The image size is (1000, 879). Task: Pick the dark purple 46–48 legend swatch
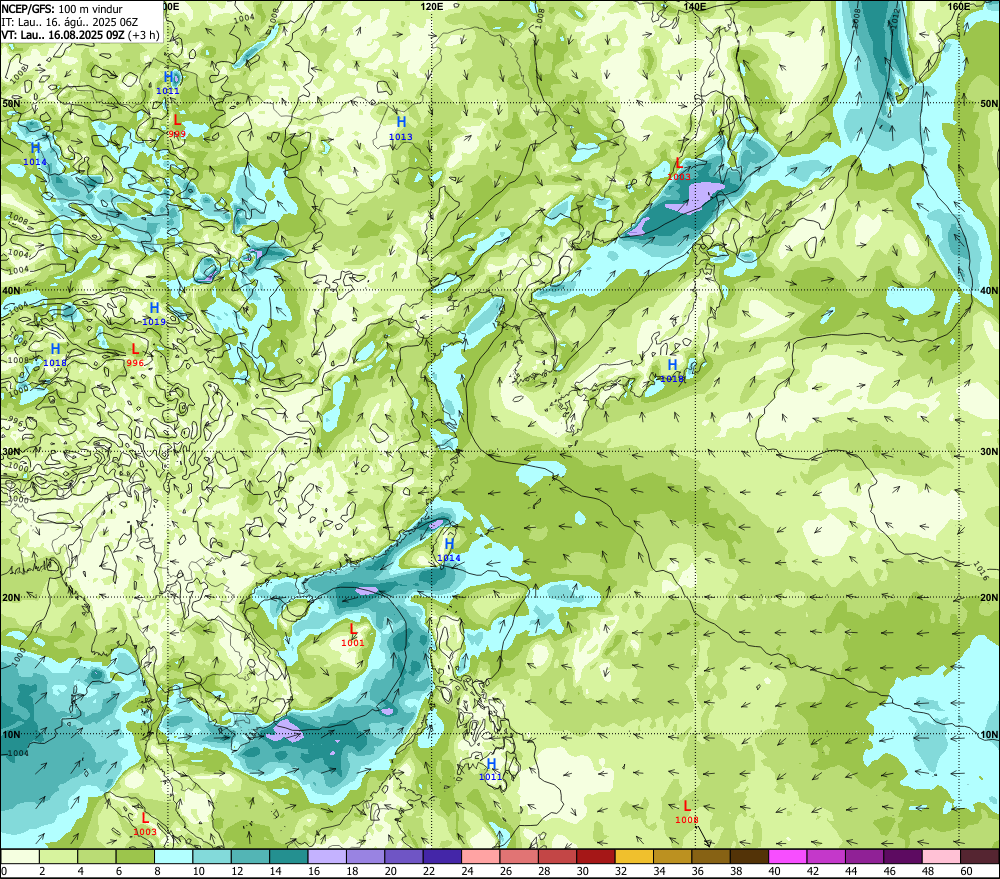click(903, 856)
